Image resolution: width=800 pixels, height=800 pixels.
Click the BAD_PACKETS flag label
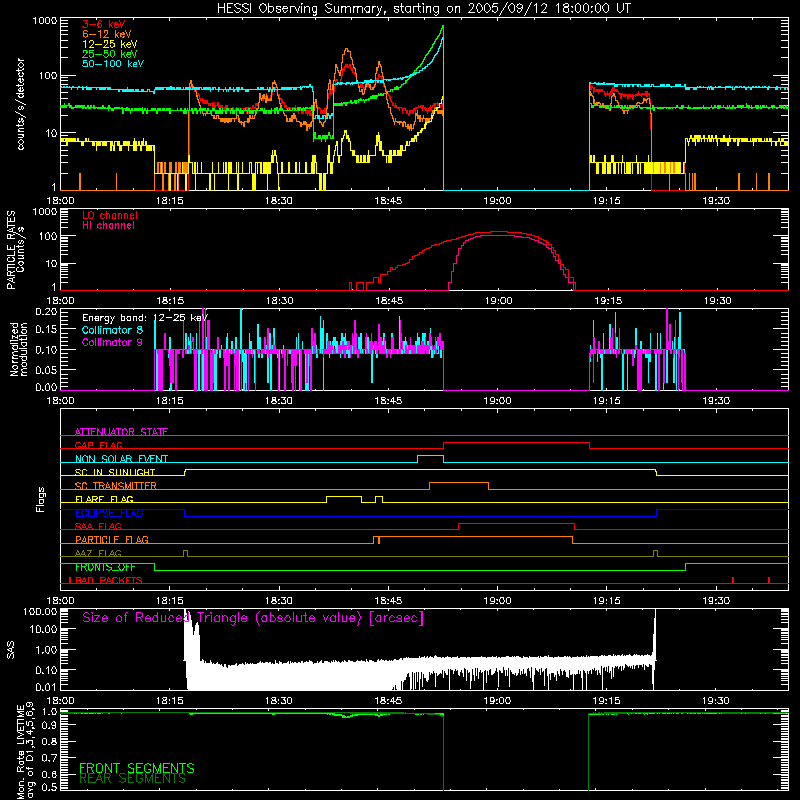pos(108,580)
